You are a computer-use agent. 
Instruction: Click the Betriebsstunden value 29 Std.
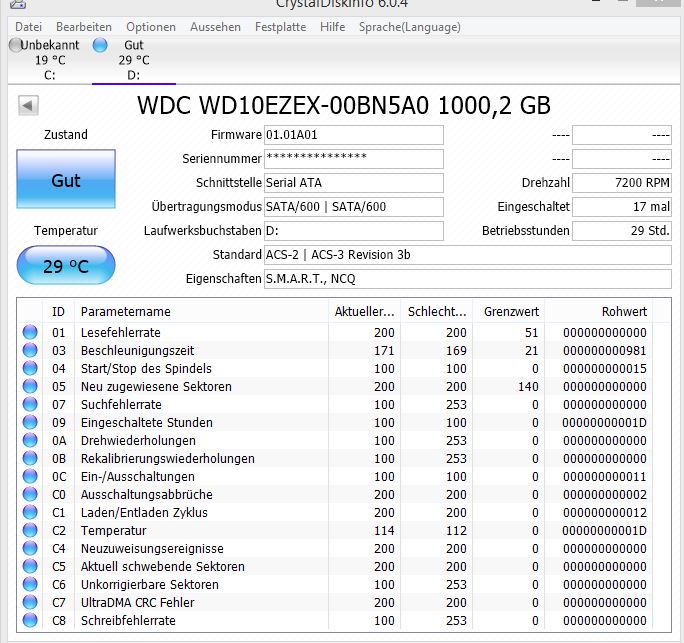point(622,231)
